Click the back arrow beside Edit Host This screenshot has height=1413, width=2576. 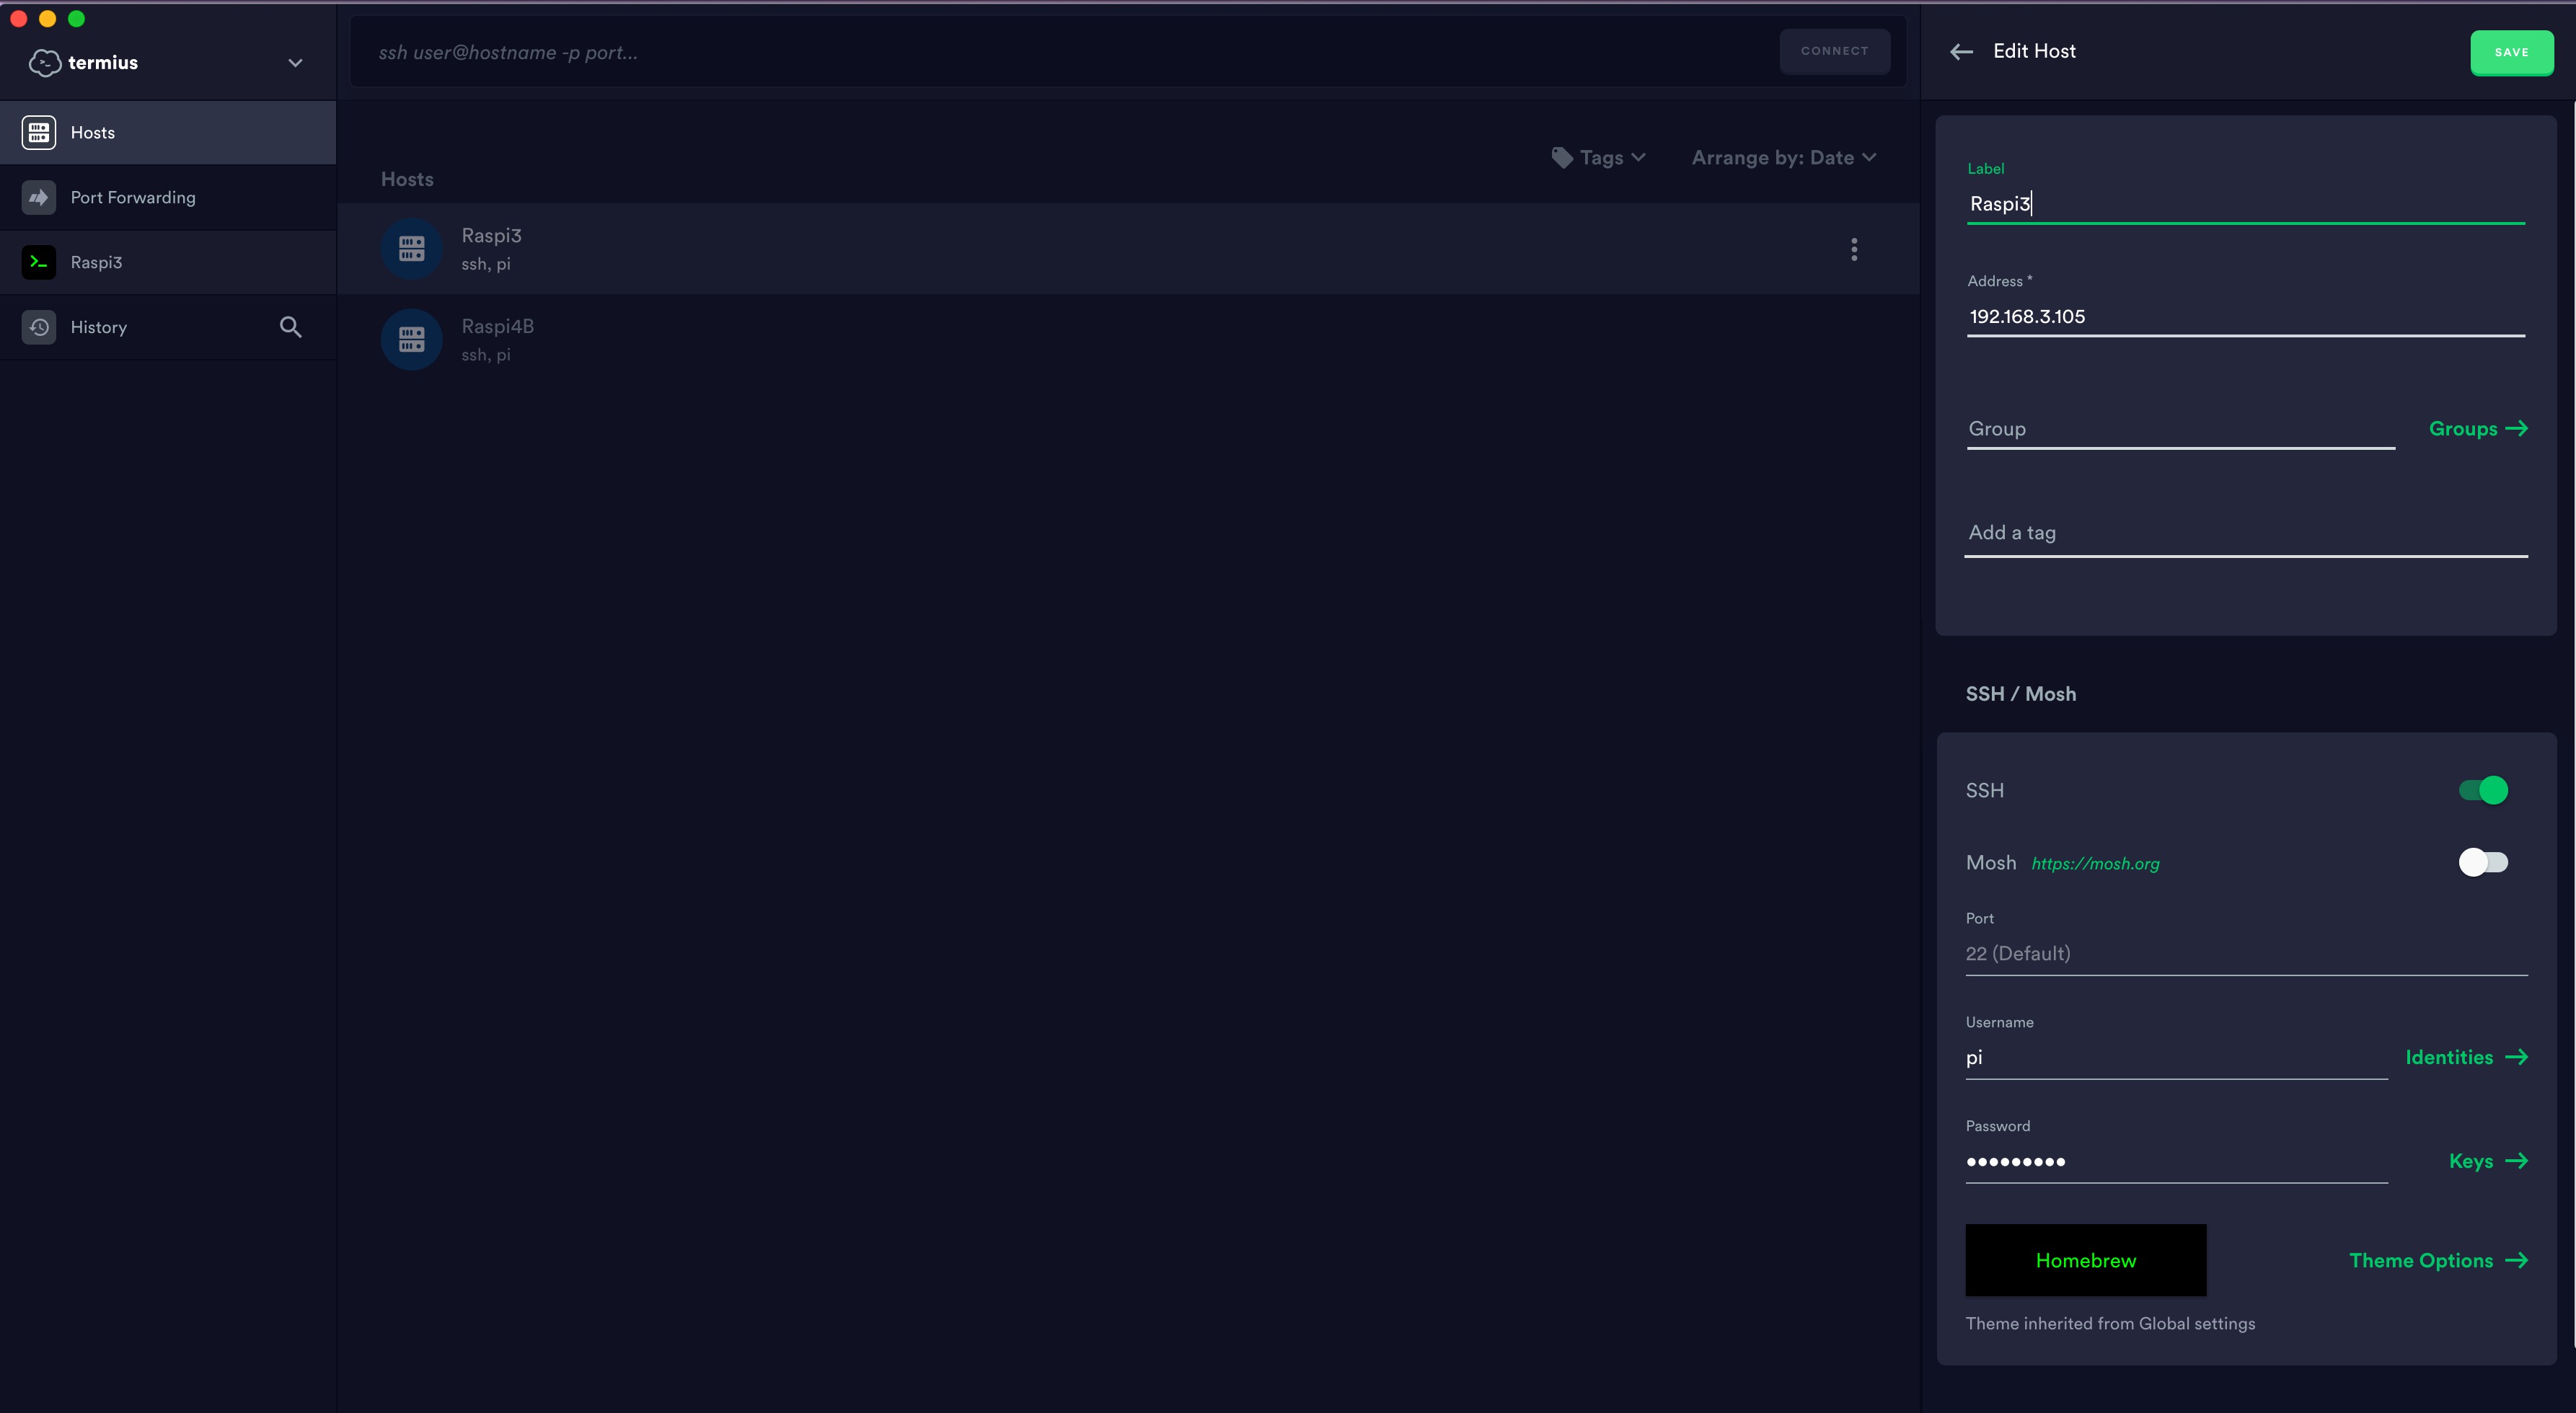point(1961,52)
